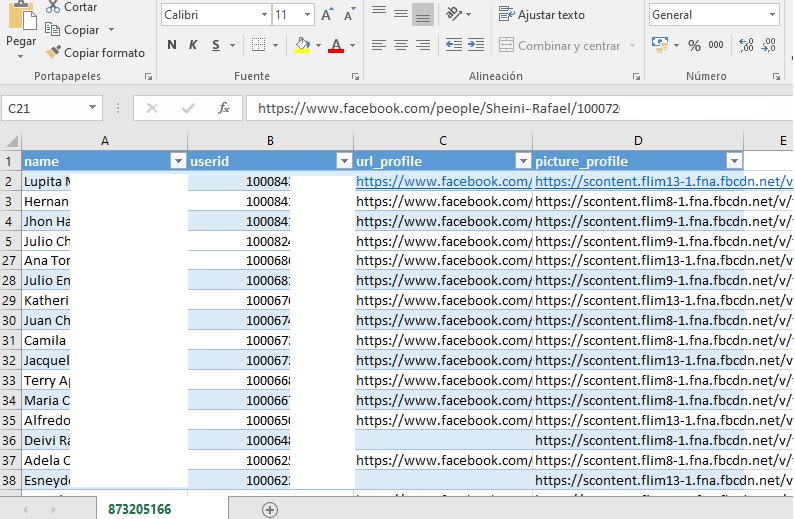Open the Facebook link in cell C2
The height and width of the screenshot is (519, 795).
point(443,181)
